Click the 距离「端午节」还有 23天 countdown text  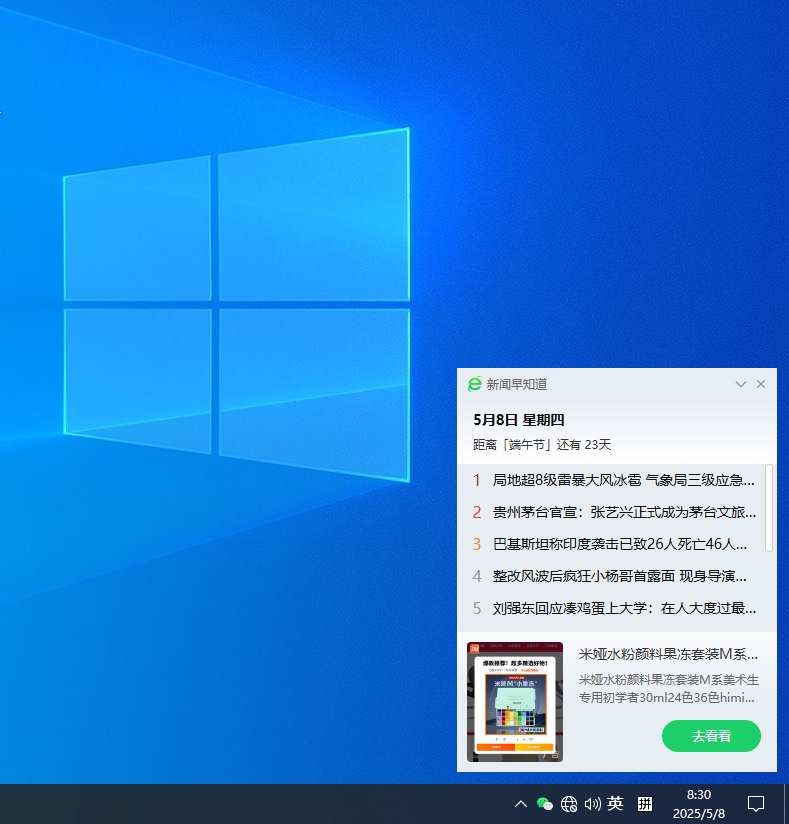(x=541, y=445)
